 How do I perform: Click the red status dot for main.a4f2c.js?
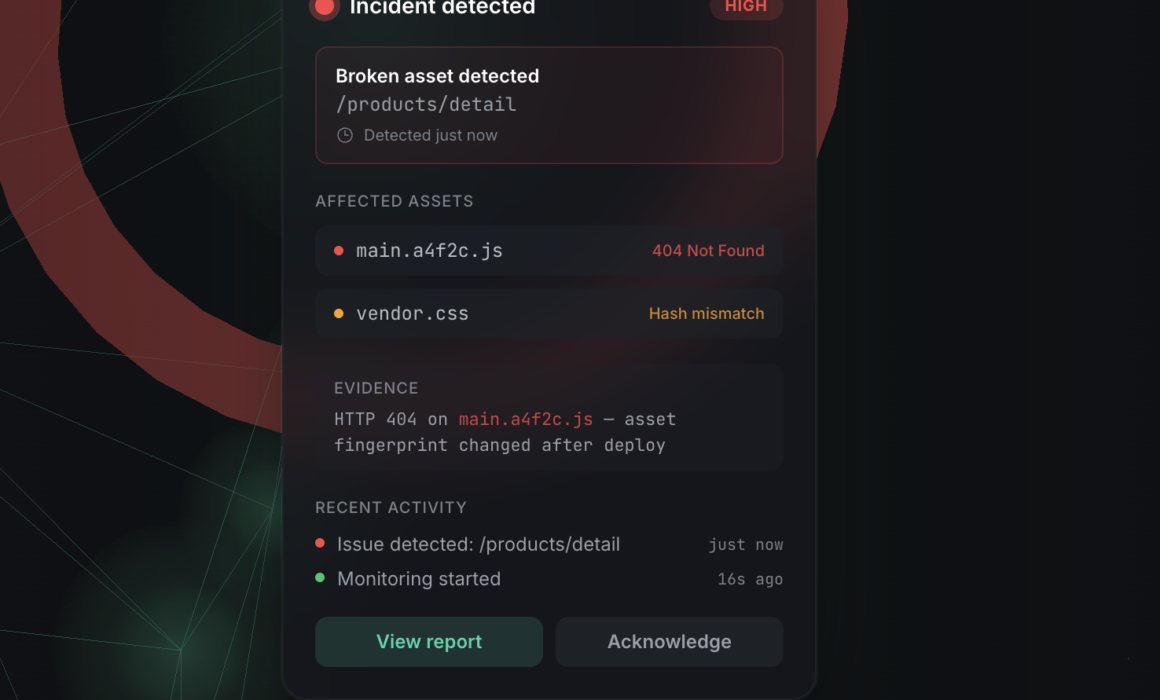coord(339,251)
